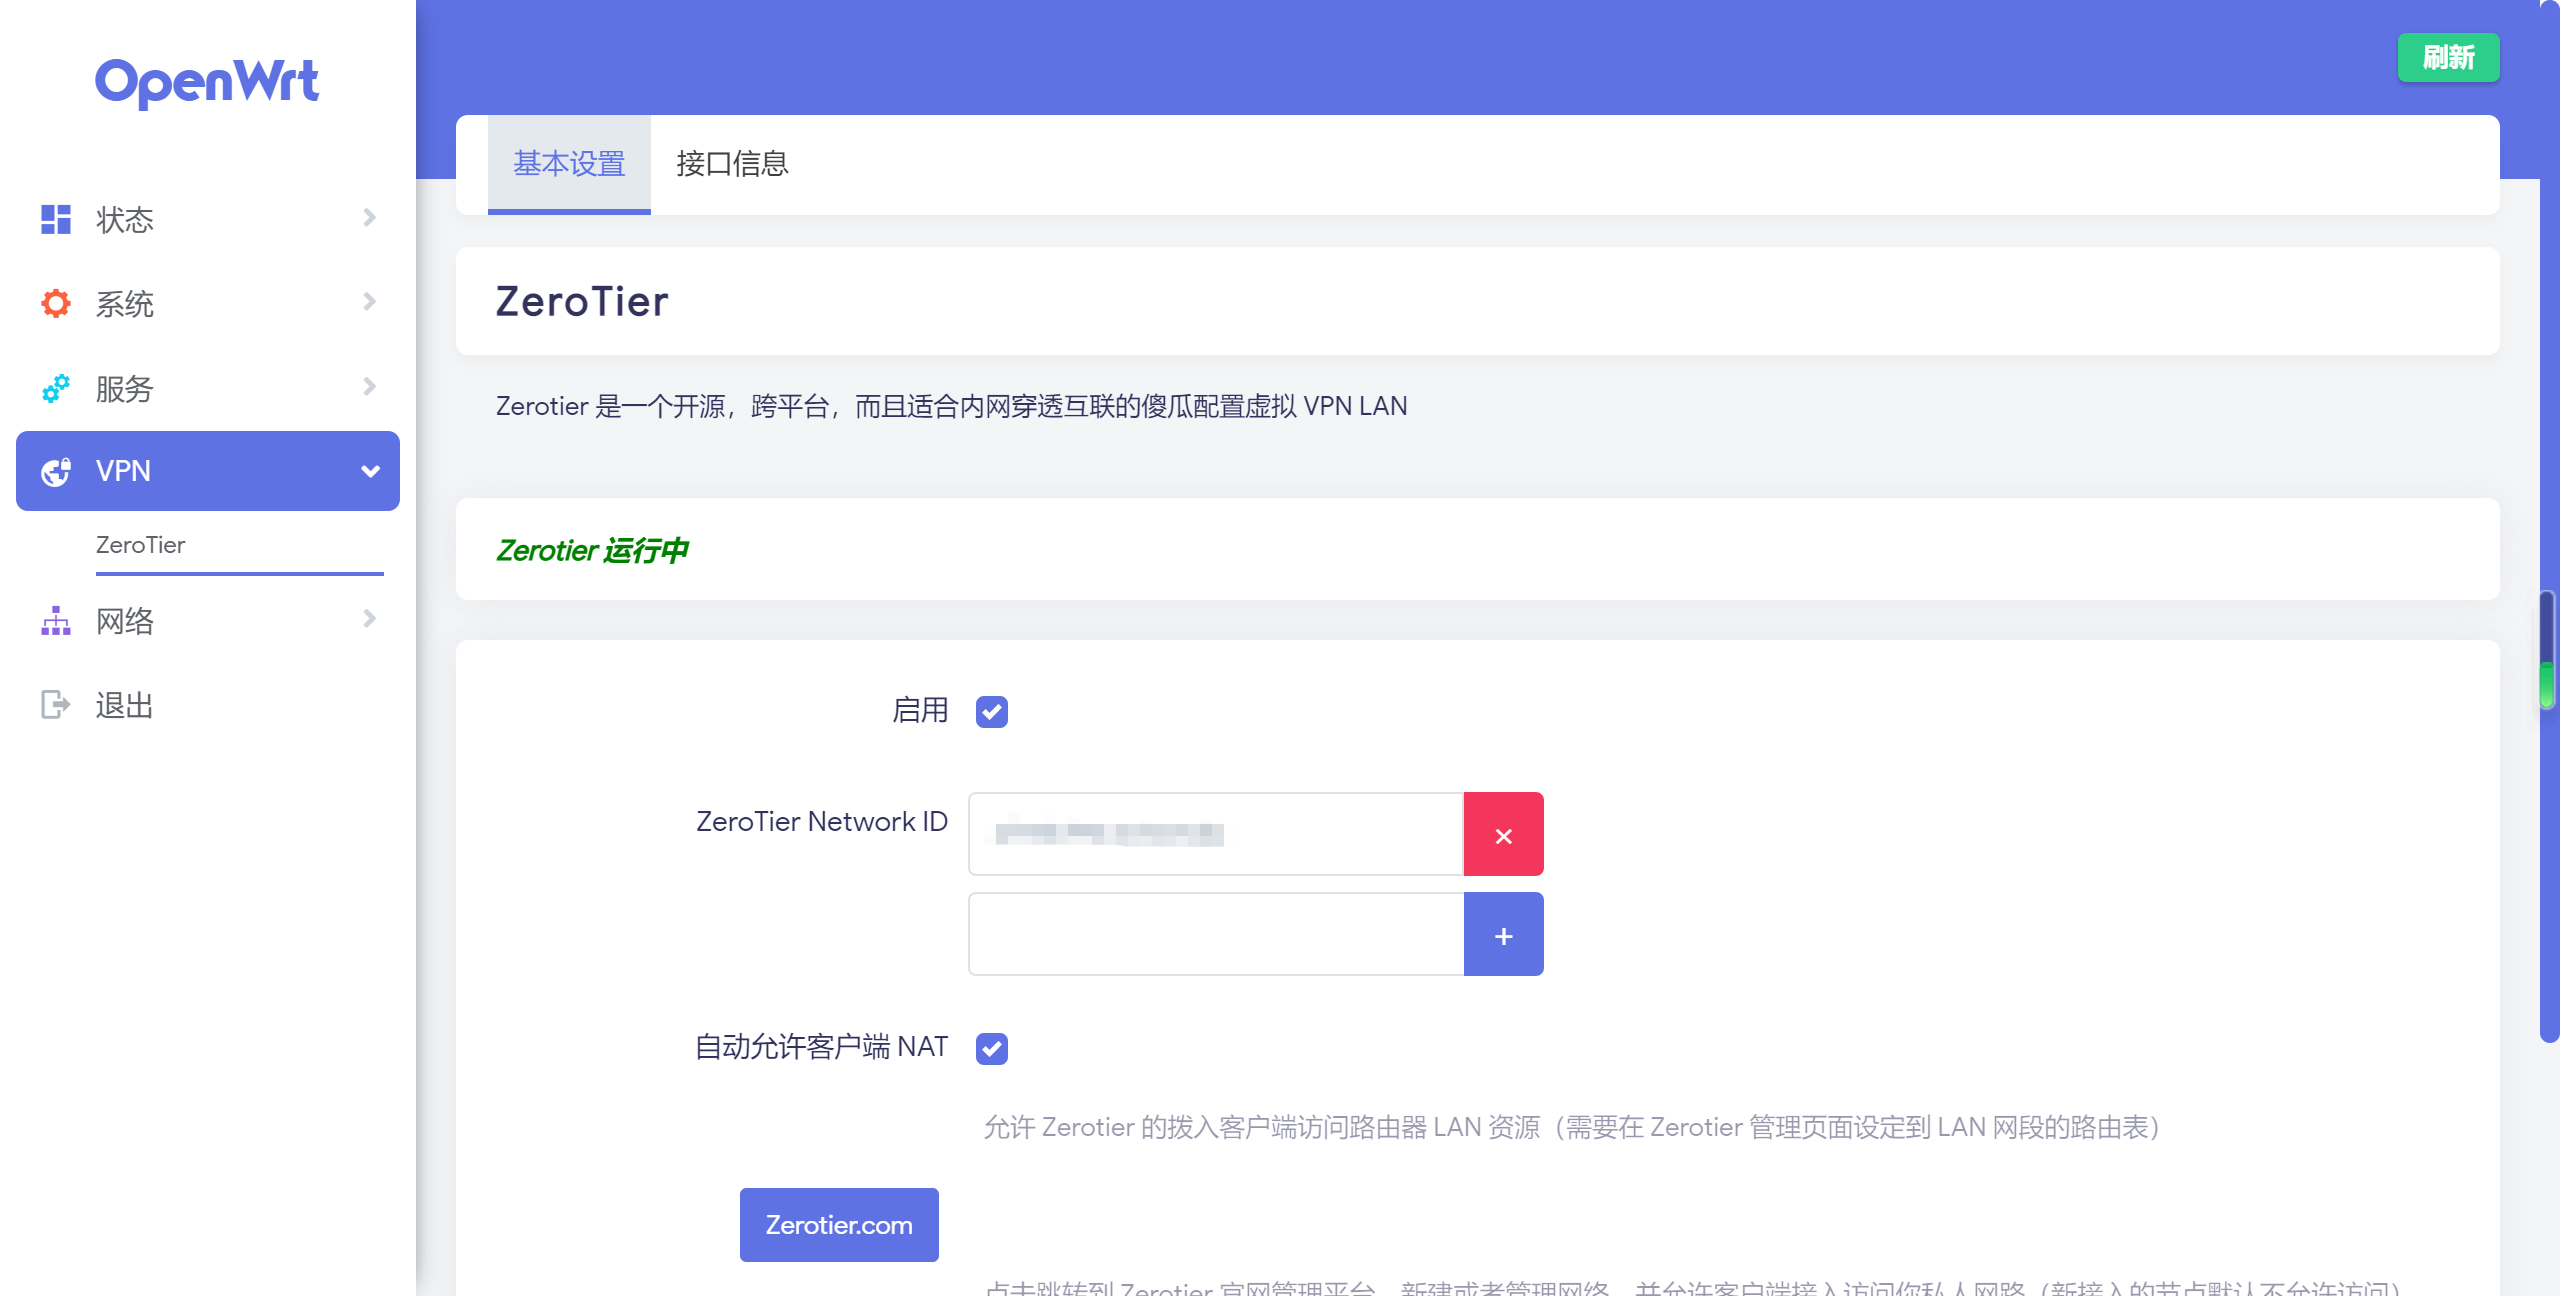Viewport: 2560px width, 1296px height.
Task: Disable 自动允许客户端 NAT checkbox
Action: tap(991, 1048)
